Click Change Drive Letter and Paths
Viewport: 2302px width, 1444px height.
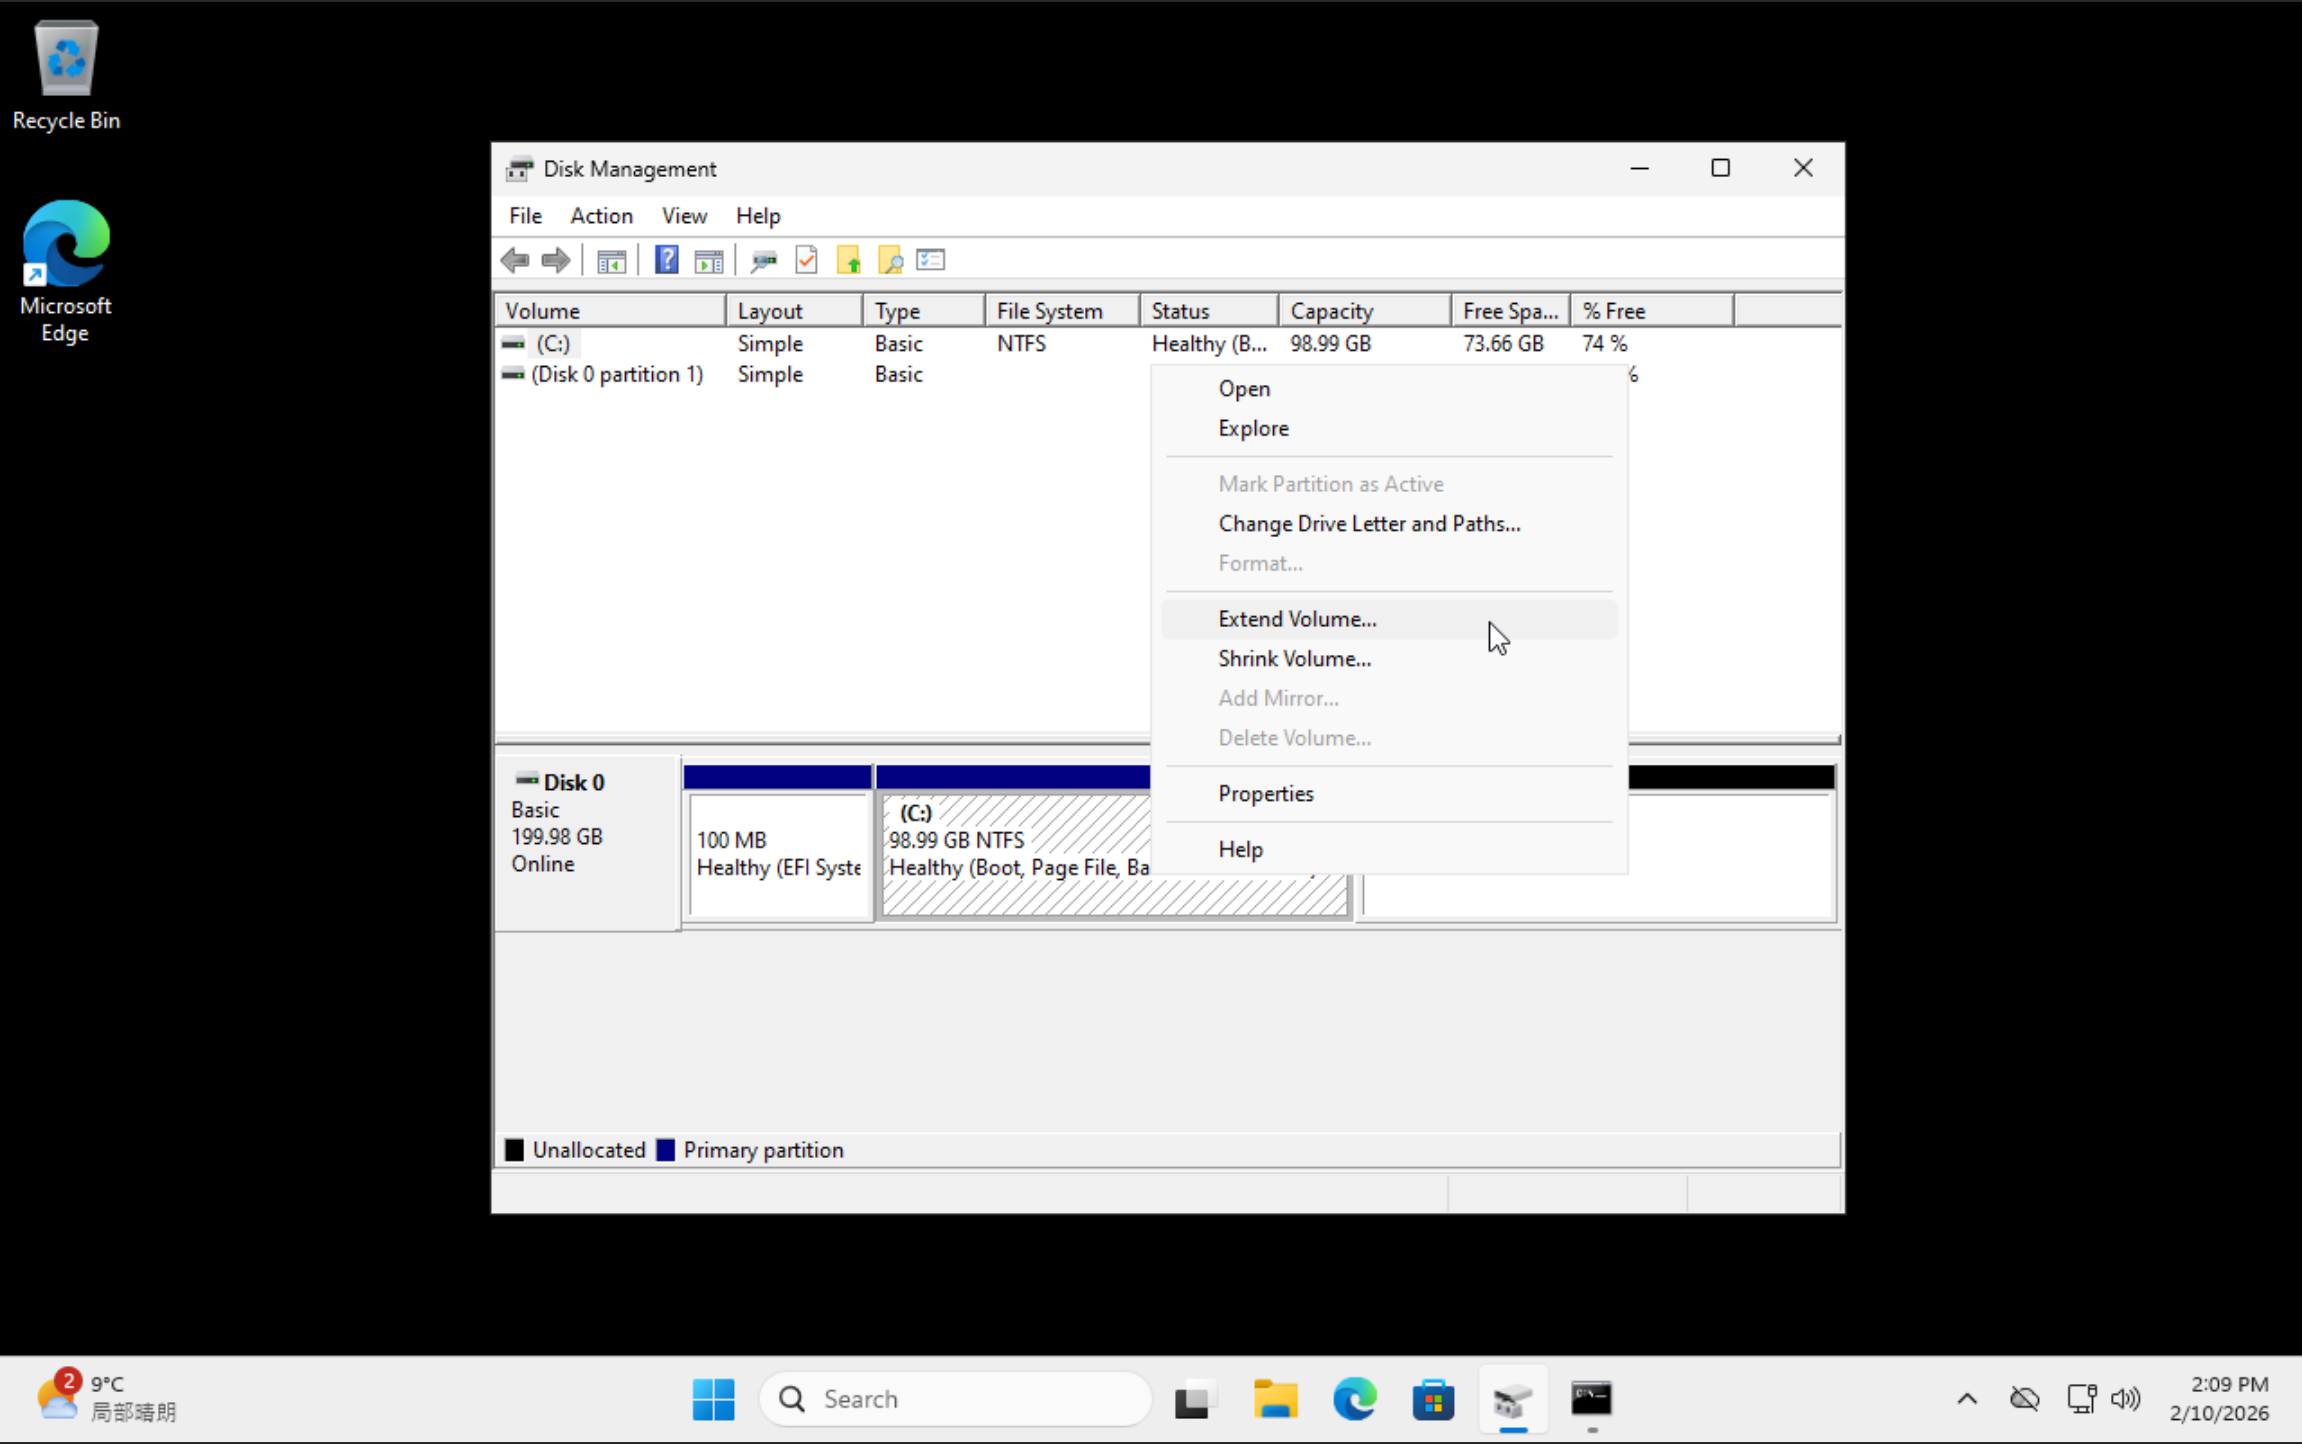(x=1368, y=524)
